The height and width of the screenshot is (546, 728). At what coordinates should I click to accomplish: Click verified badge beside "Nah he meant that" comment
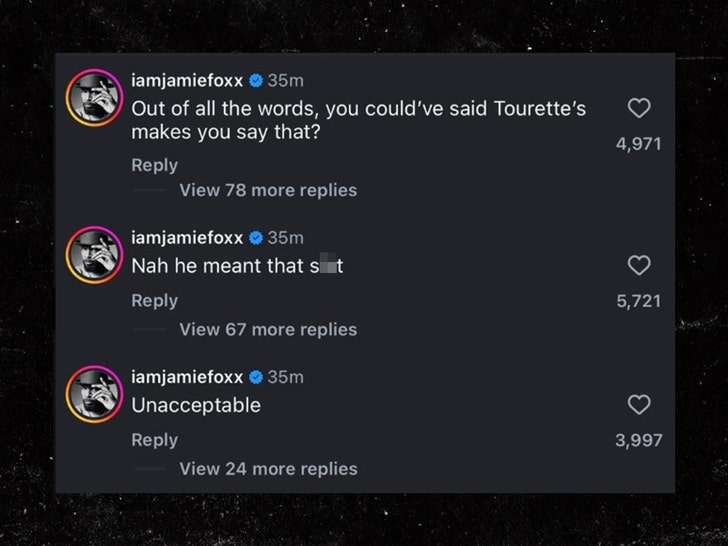point(256,237)
